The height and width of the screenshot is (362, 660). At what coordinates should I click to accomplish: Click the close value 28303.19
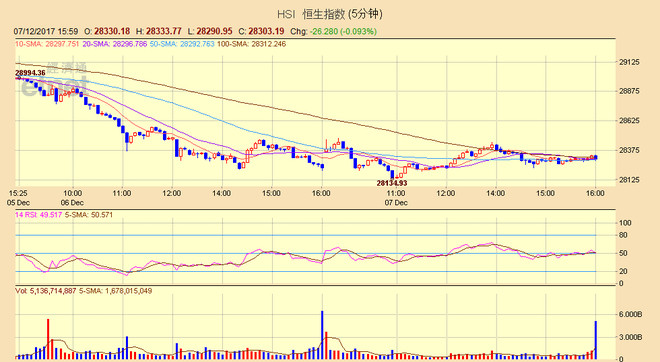(266, 32)
